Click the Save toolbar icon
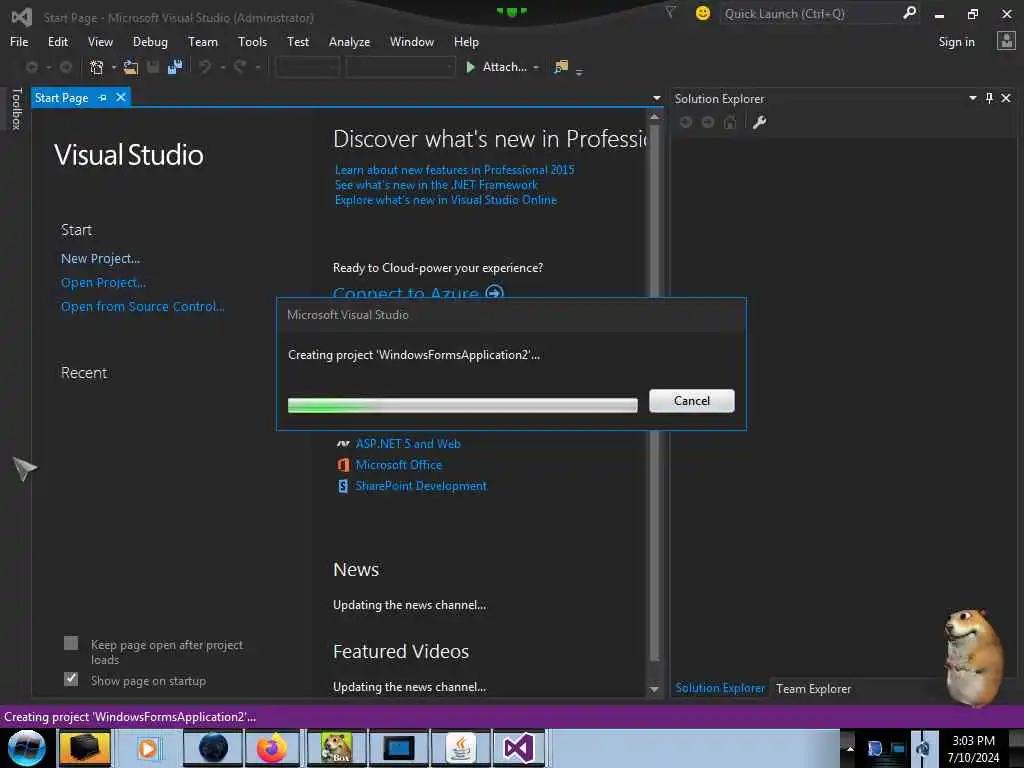 click(153, 67)
